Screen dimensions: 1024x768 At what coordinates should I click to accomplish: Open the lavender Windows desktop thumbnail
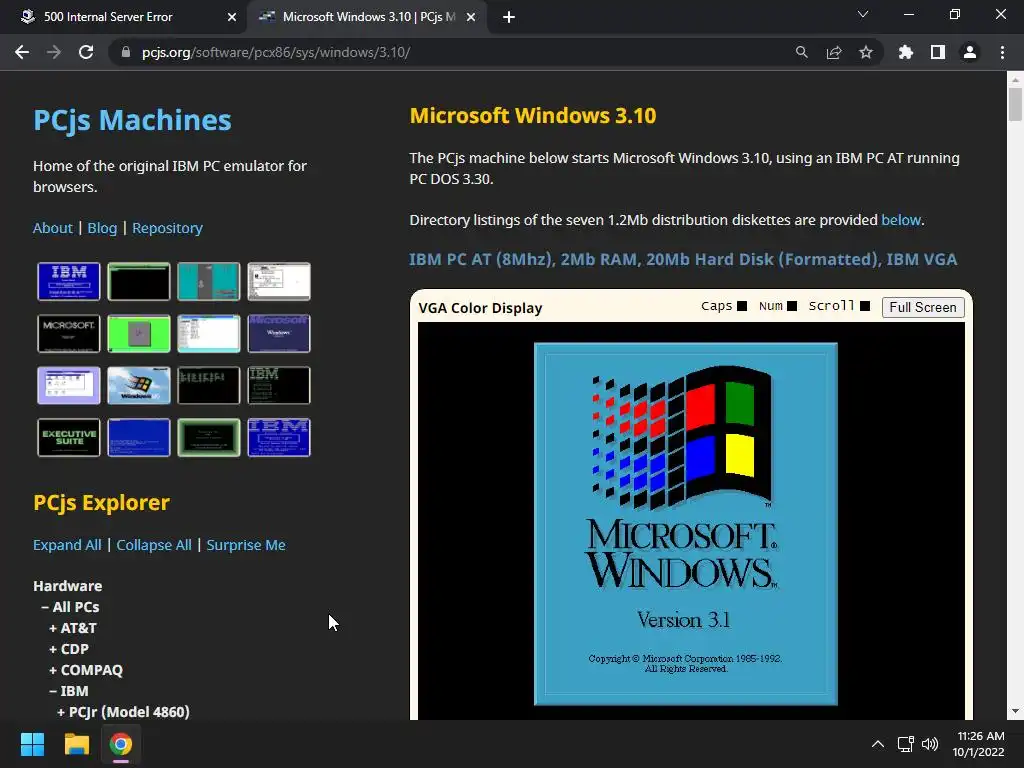click(x=69, y=385)
